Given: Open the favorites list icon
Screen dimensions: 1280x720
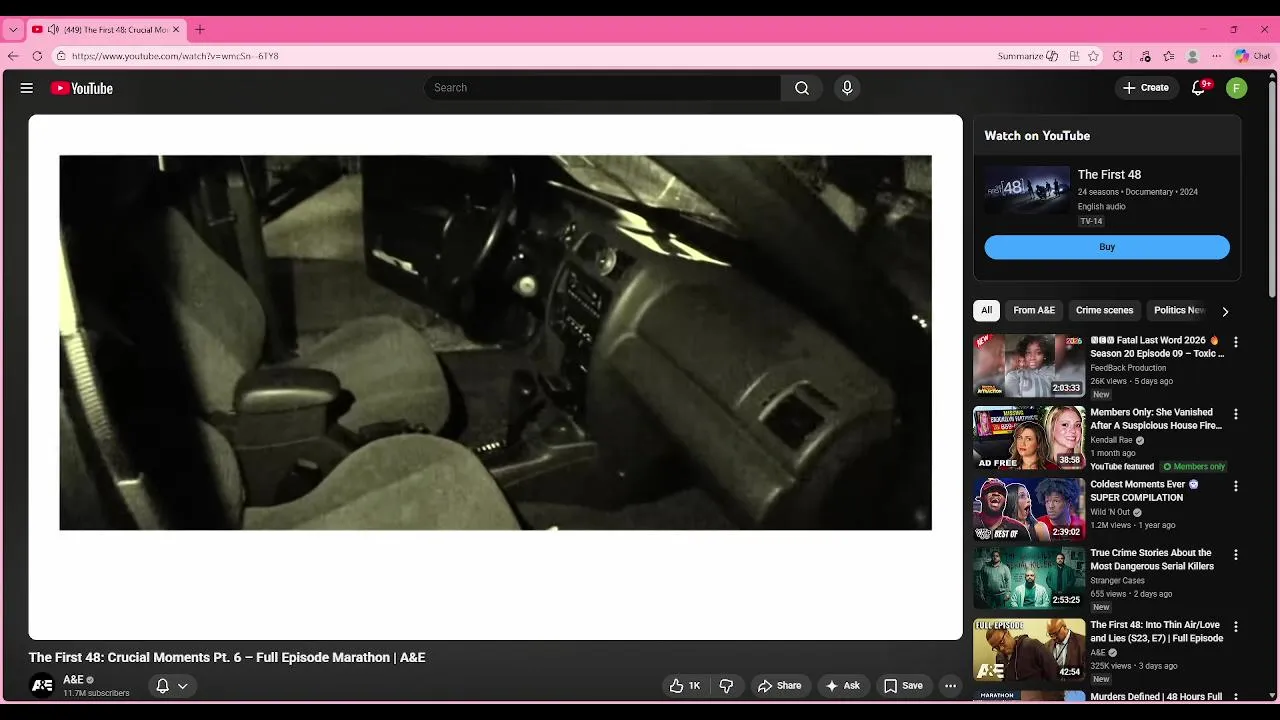Looking at the screenshot, I should pos(1169,56).
